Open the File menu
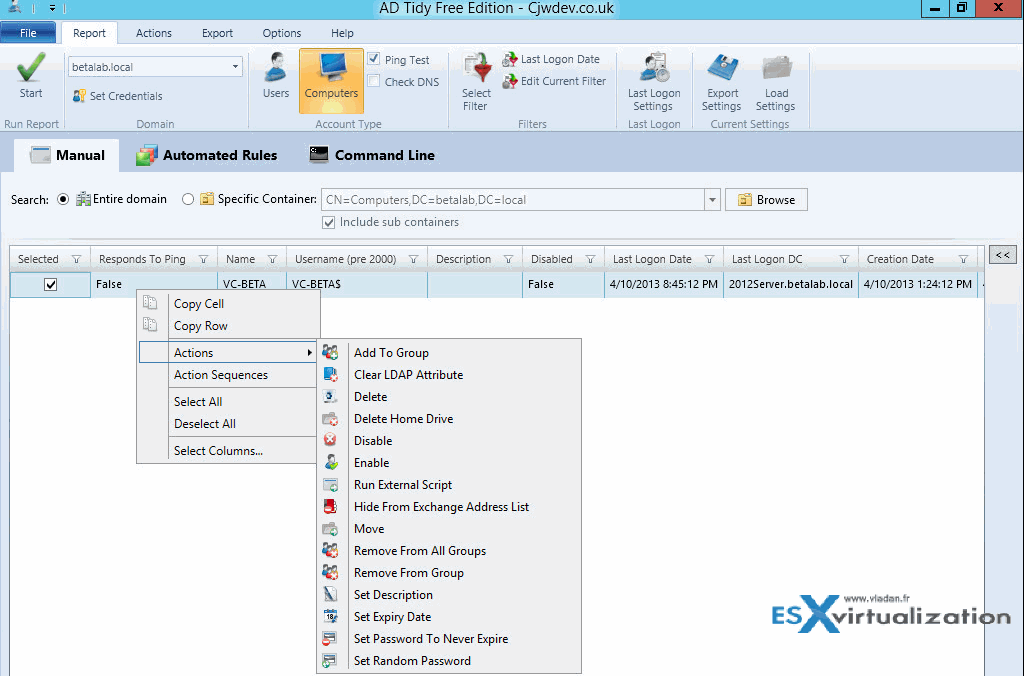The width and height of the screenshot is (1024, 676). click(28, 33)
